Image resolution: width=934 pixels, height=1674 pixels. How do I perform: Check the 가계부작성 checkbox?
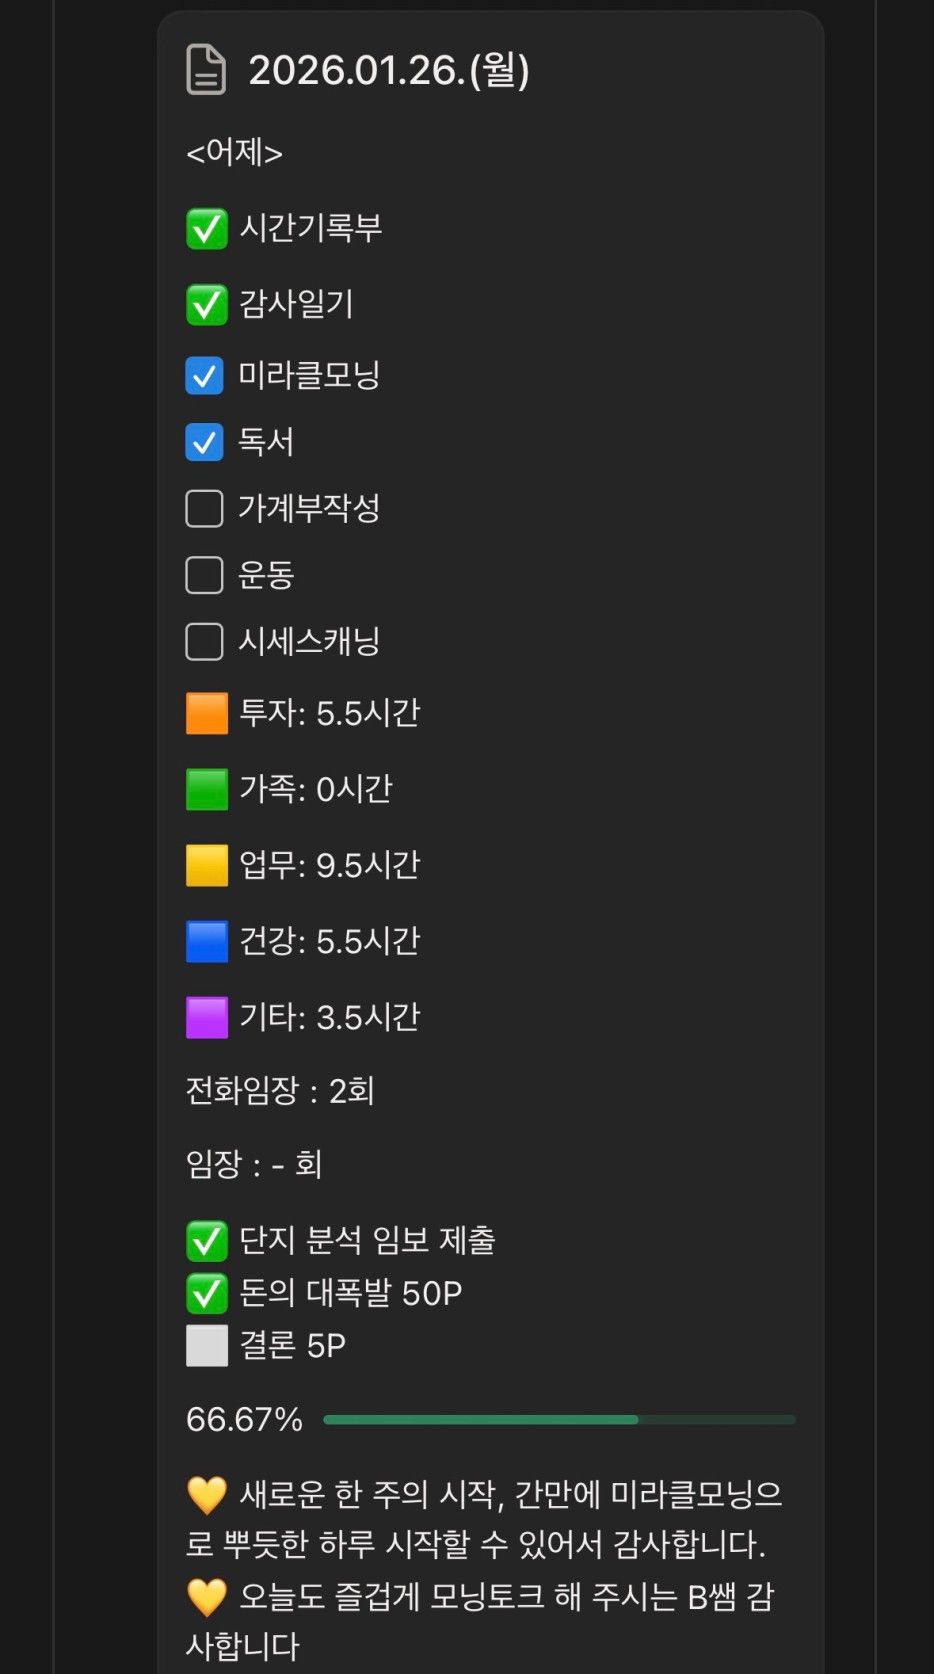click(204, 508)
